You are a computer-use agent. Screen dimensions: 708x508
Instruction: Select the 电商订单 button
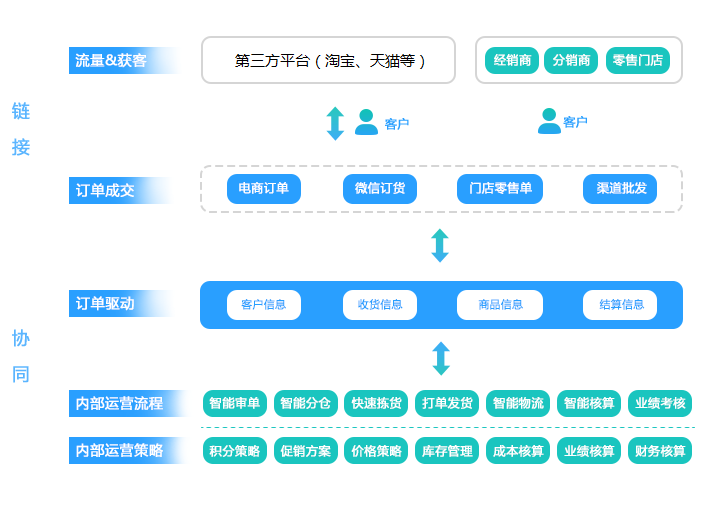[264, 189]
